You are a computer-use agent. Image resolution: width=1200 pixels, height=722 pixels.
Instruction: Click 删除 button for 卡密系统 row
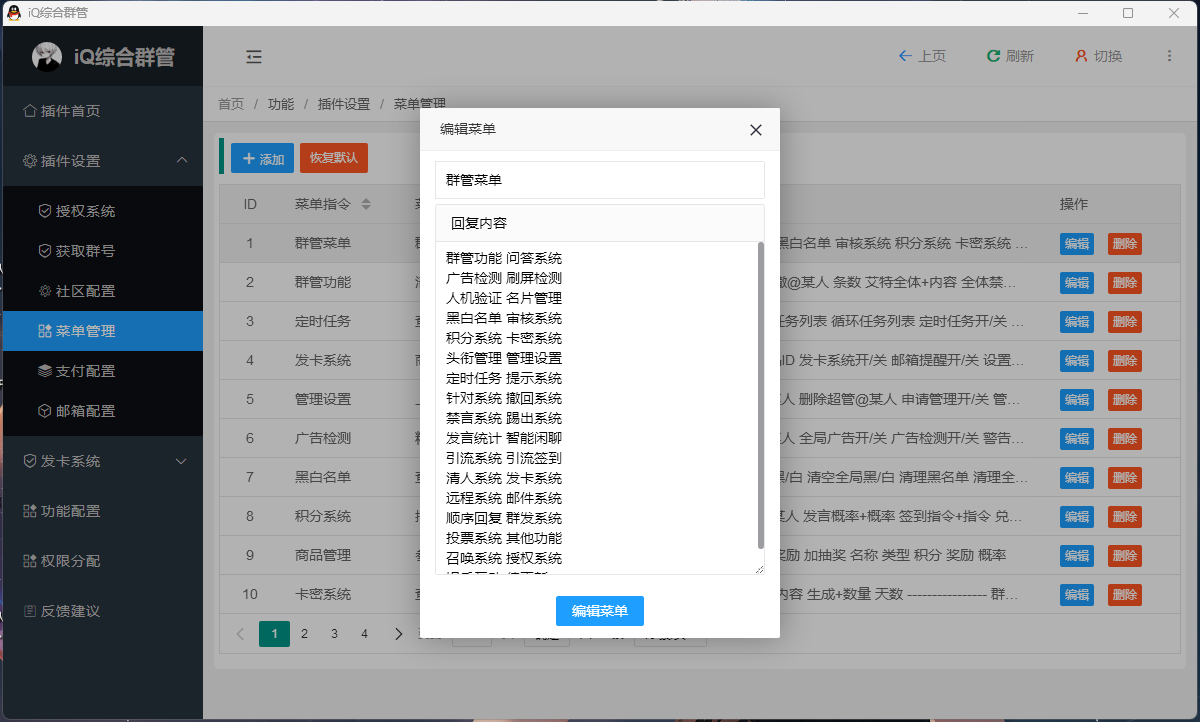point(1124,594)
